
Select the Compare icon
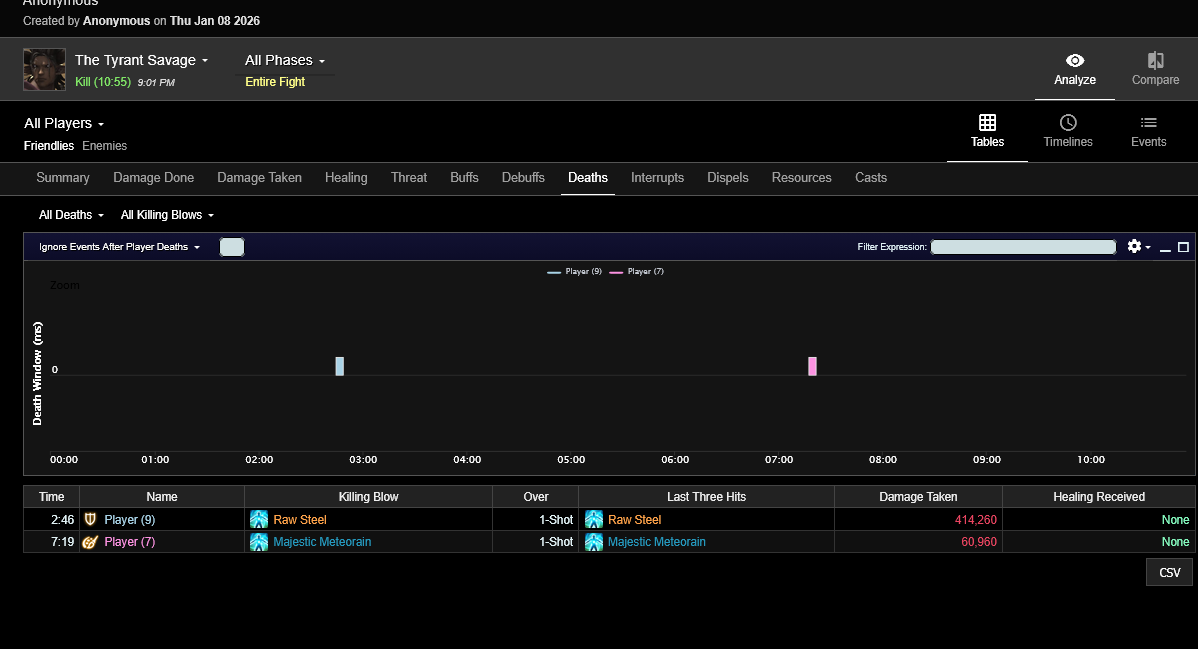click(1155, 60)
